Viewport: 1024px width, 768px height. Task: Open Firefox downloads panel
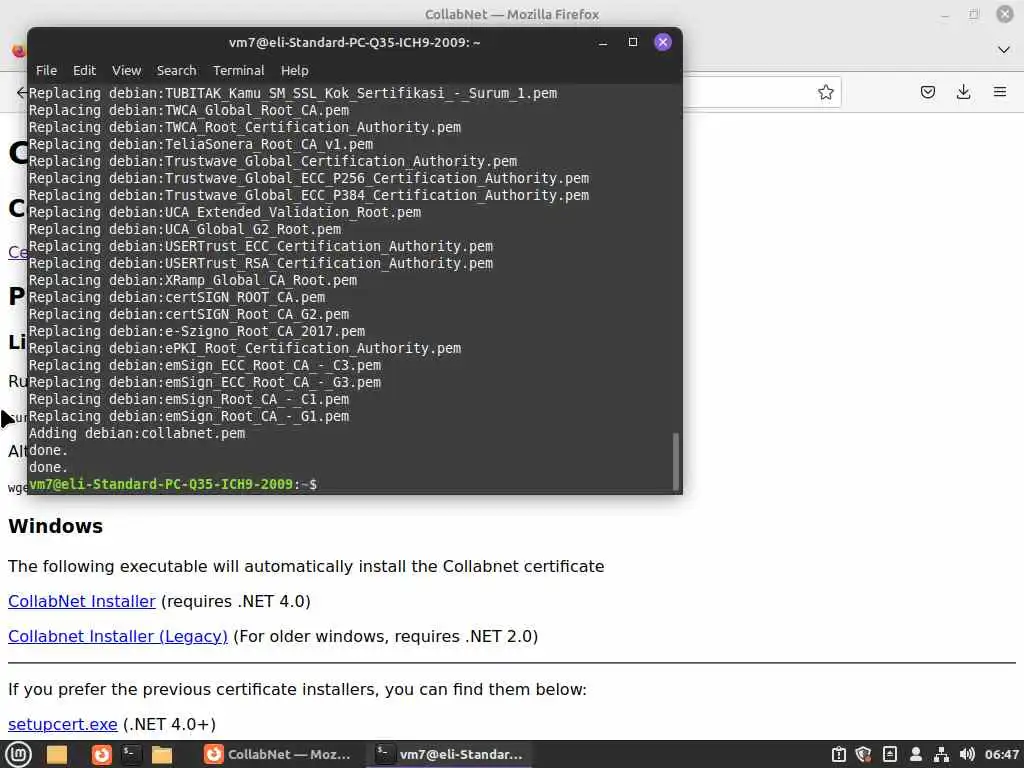pyautogui.click(x=963, y=92)
